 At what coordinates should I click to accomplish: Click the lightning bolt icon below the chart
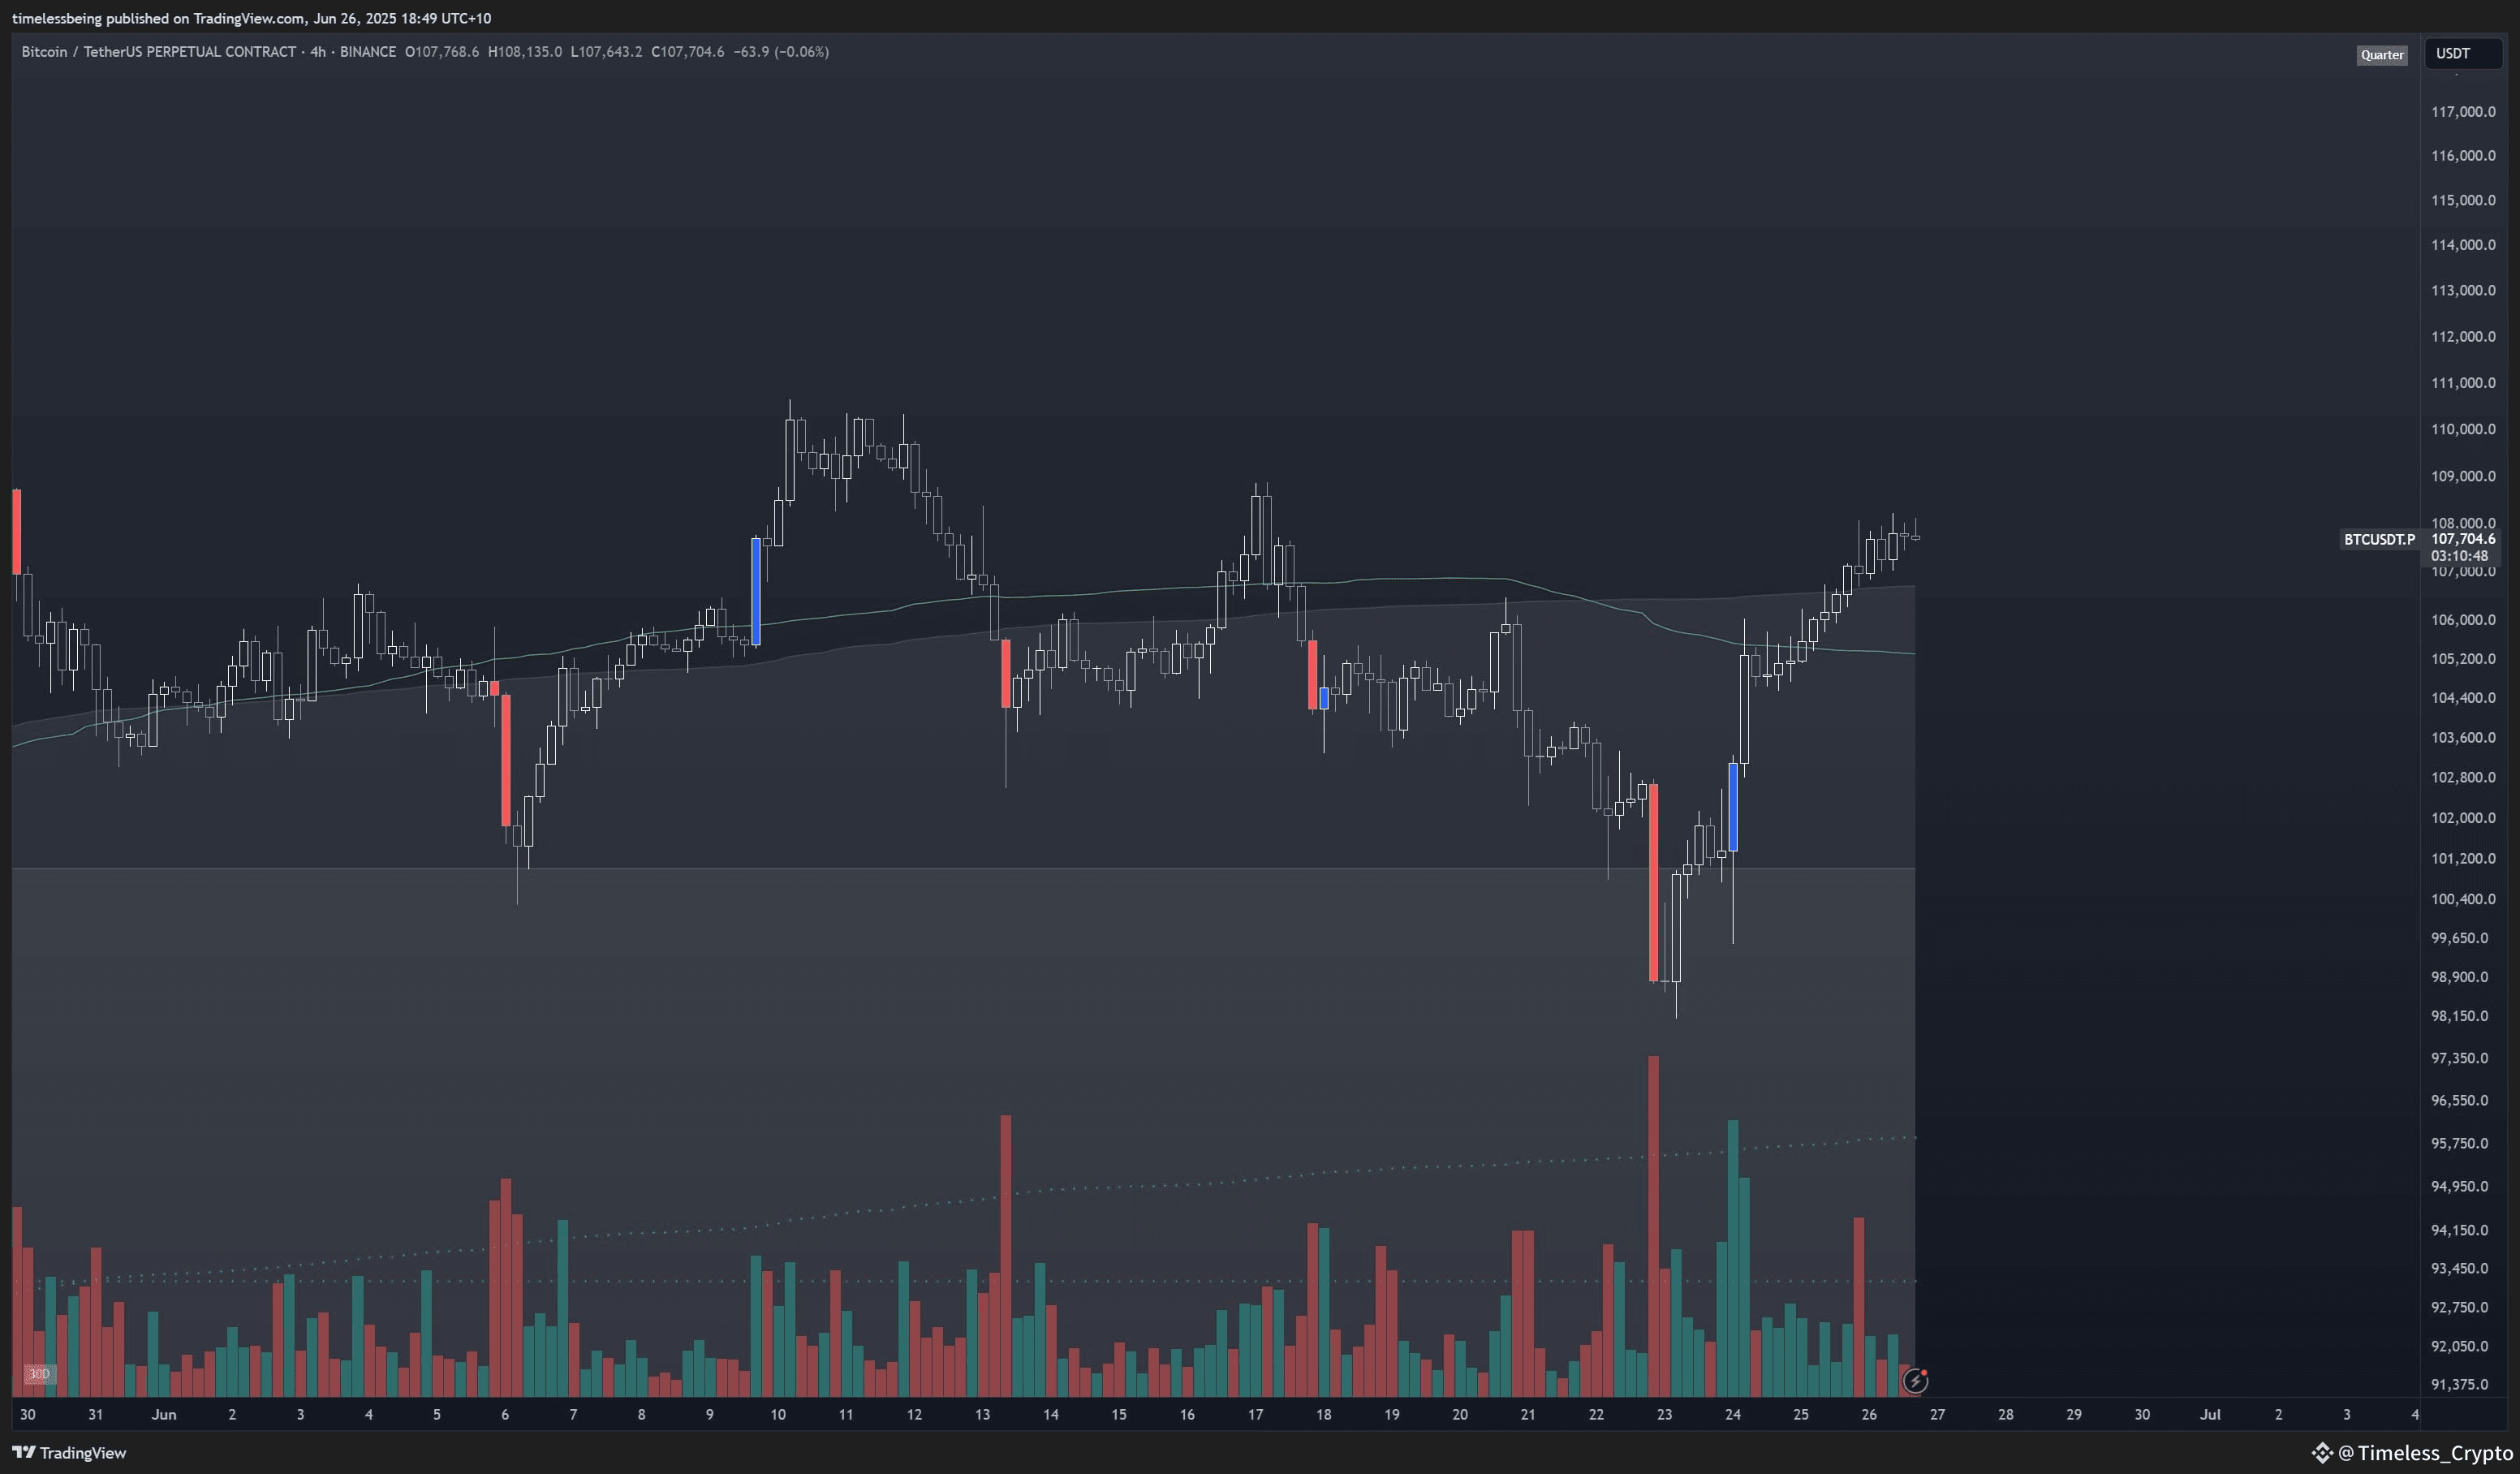coord(1914,1381)
